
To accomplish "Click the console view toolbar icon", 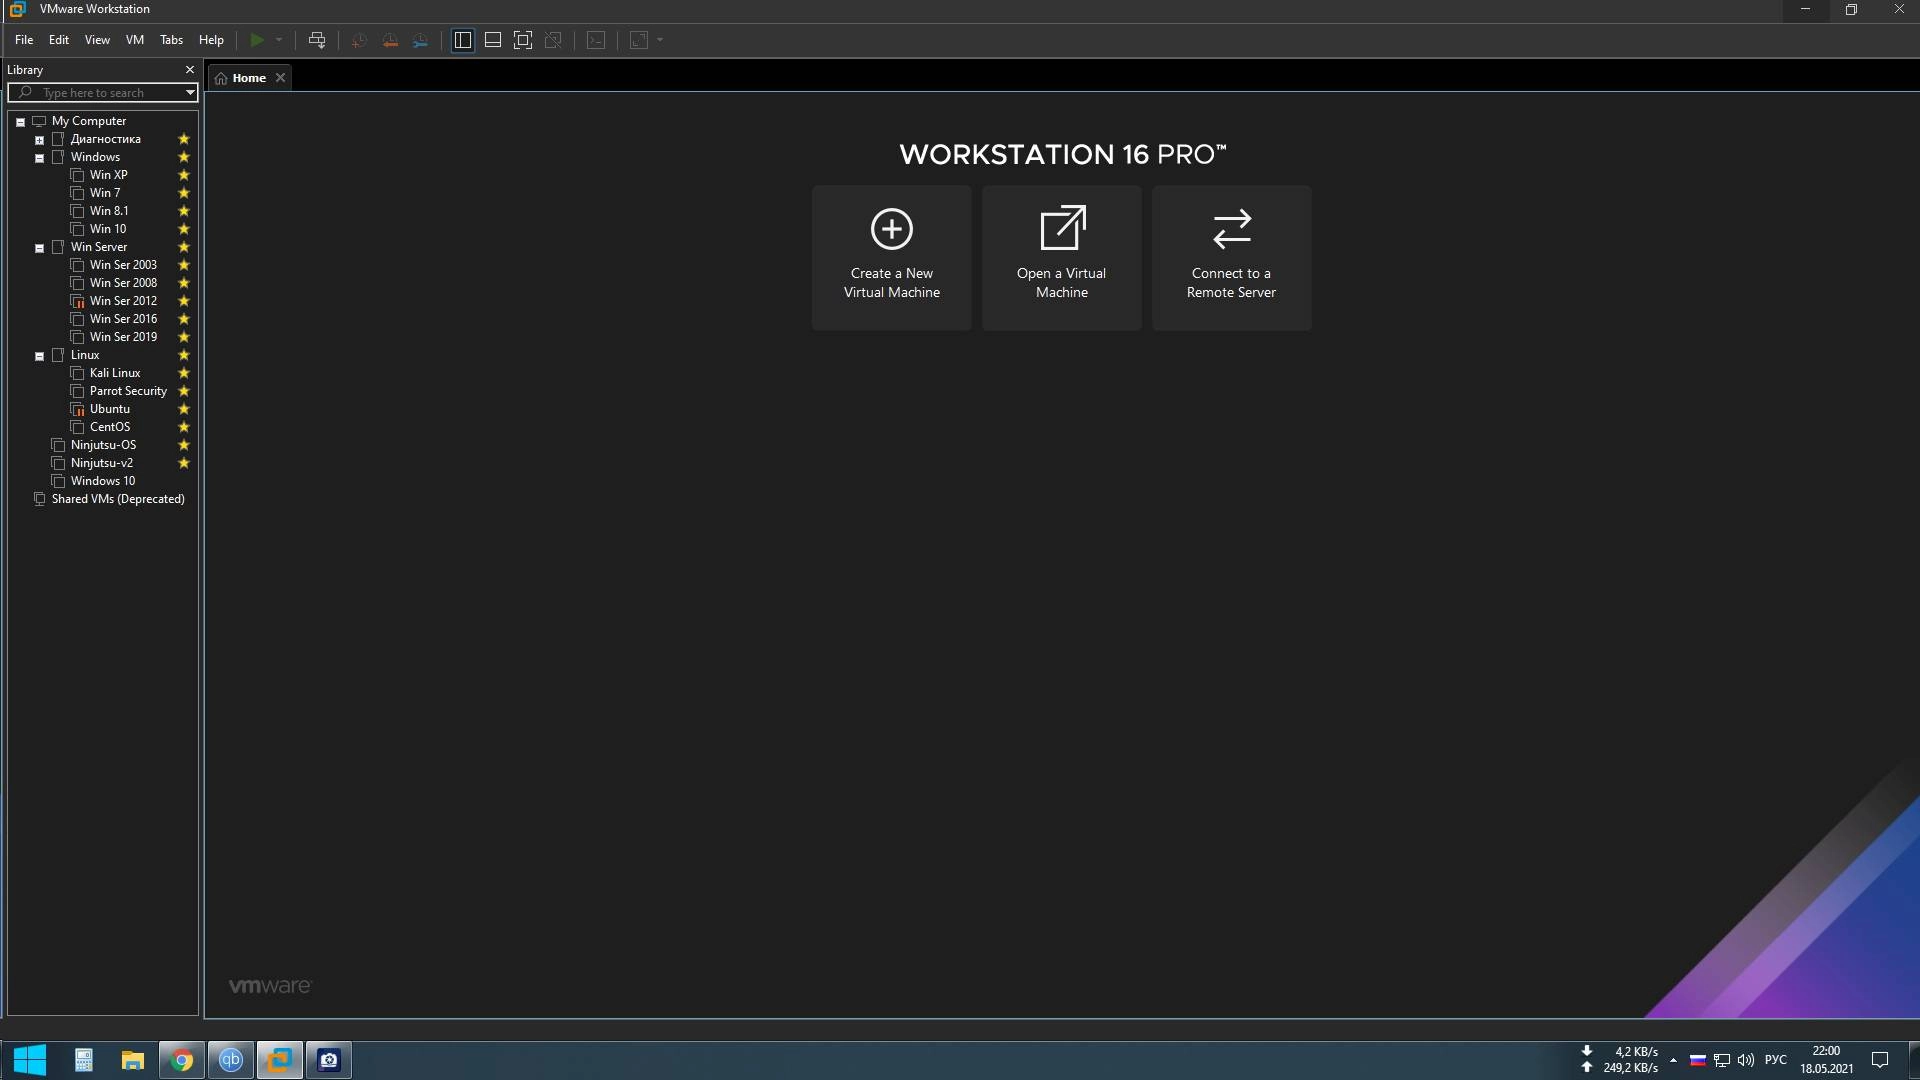I will point(596,40).
